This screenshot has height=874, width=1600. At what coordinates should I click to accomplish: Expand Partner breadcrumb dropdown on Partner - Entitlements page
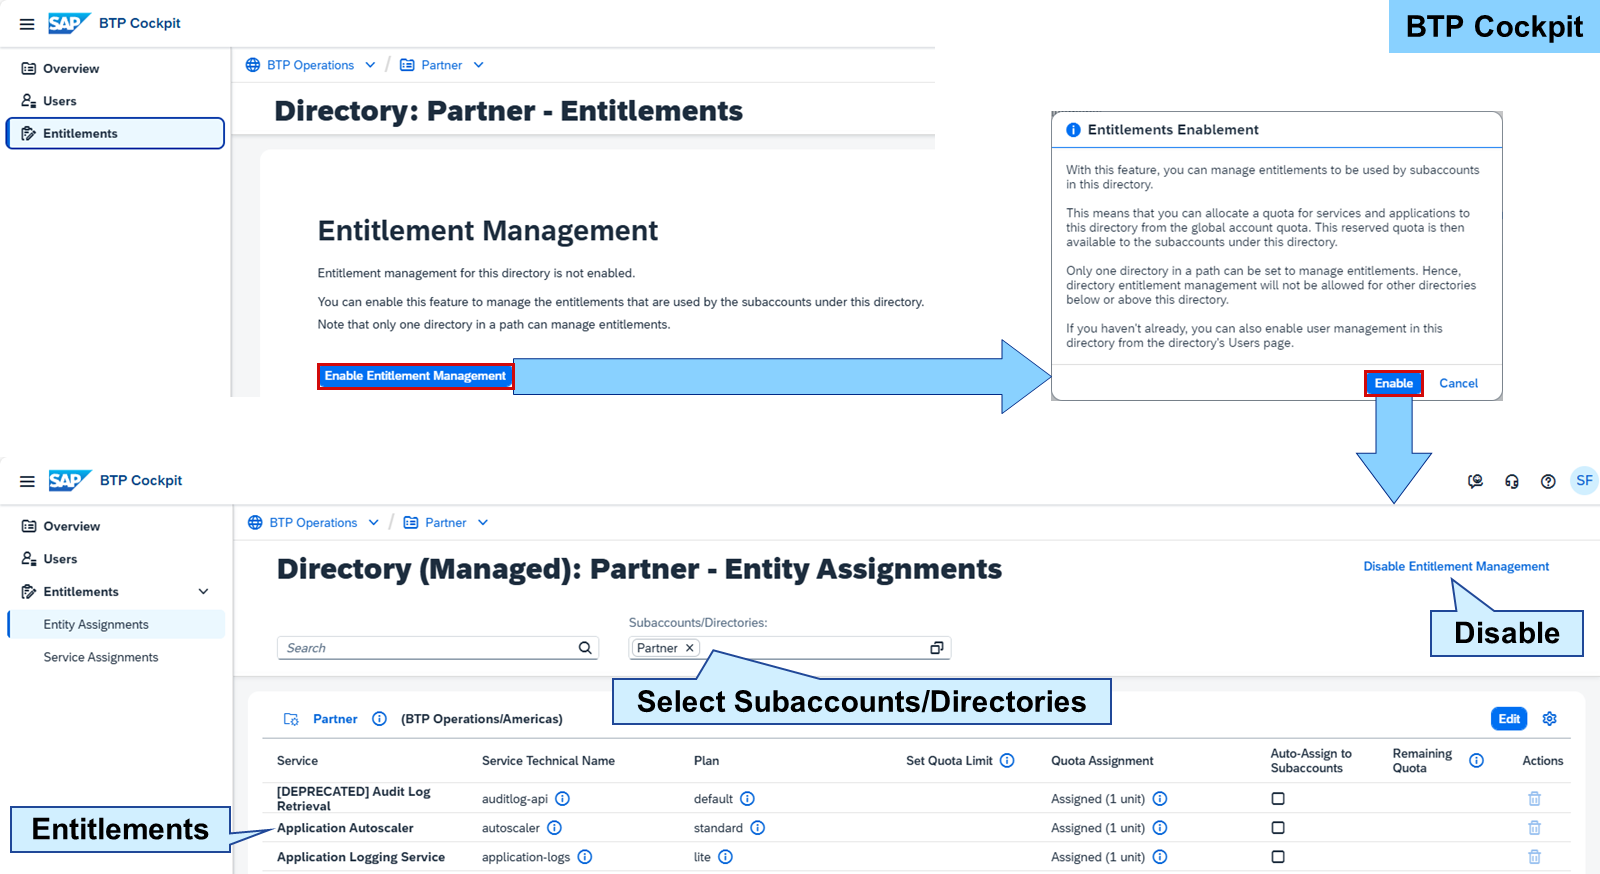coord(478,65)
